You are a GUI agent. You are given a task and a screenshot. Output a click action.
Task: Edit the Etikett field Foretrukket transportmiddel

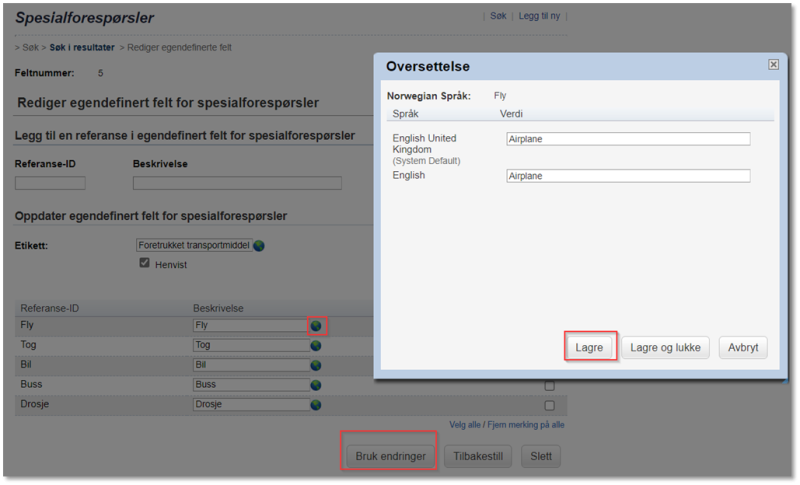pyautogui.click(x=194, y=245)
